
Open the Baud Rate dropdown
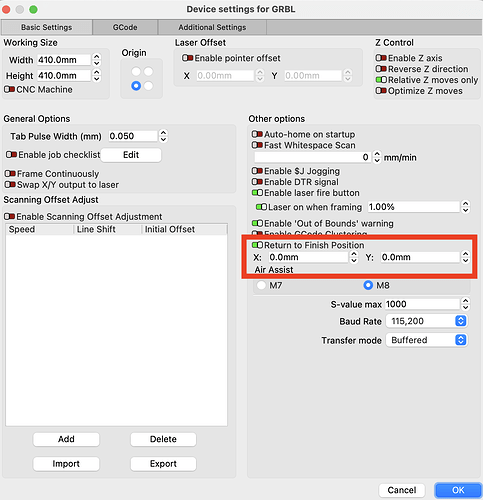point(427,321)
